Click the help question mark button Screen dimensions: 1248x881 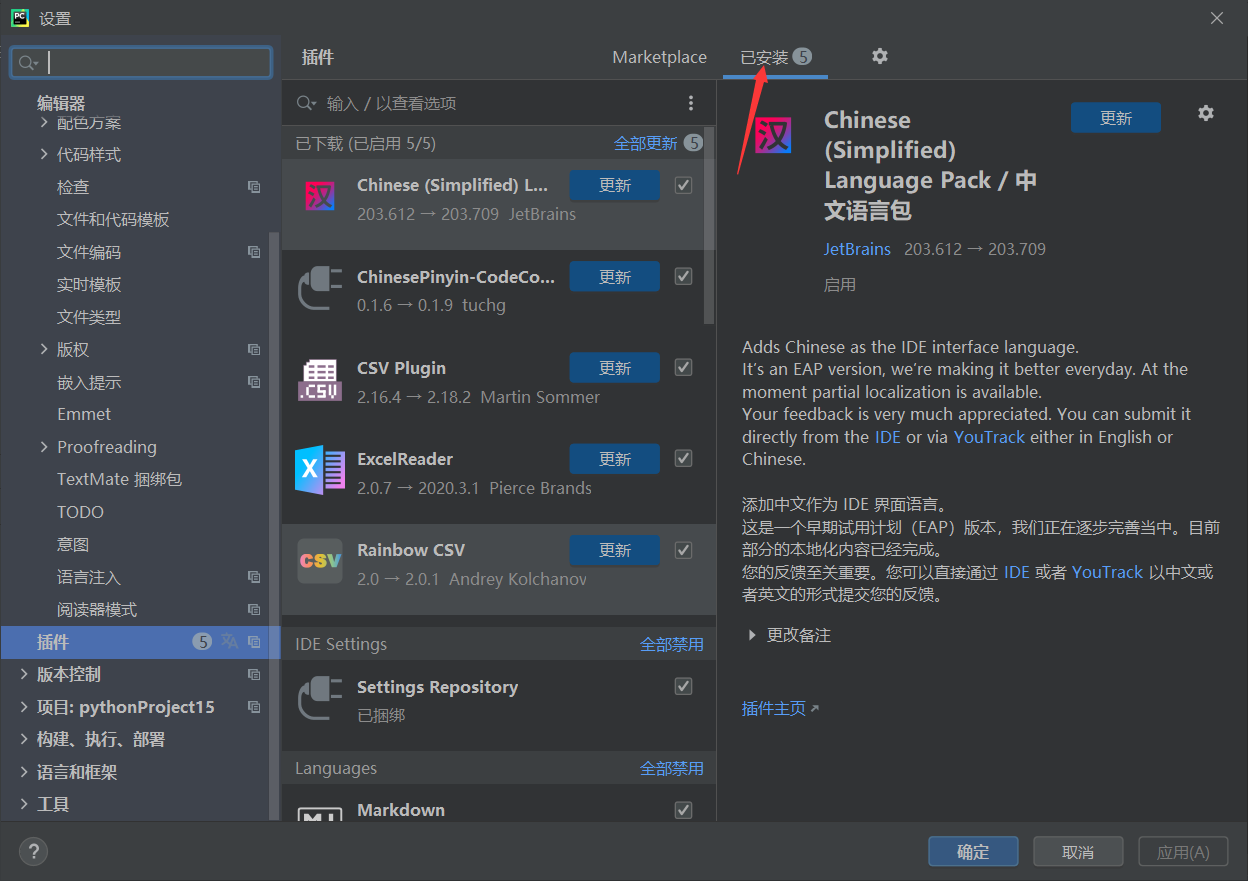click(x=33, y=852)
